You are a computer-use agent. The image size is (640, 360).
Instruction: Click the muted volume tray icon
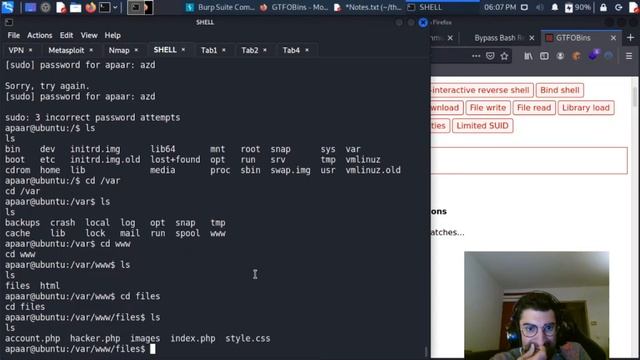click(x=540, y=7)
